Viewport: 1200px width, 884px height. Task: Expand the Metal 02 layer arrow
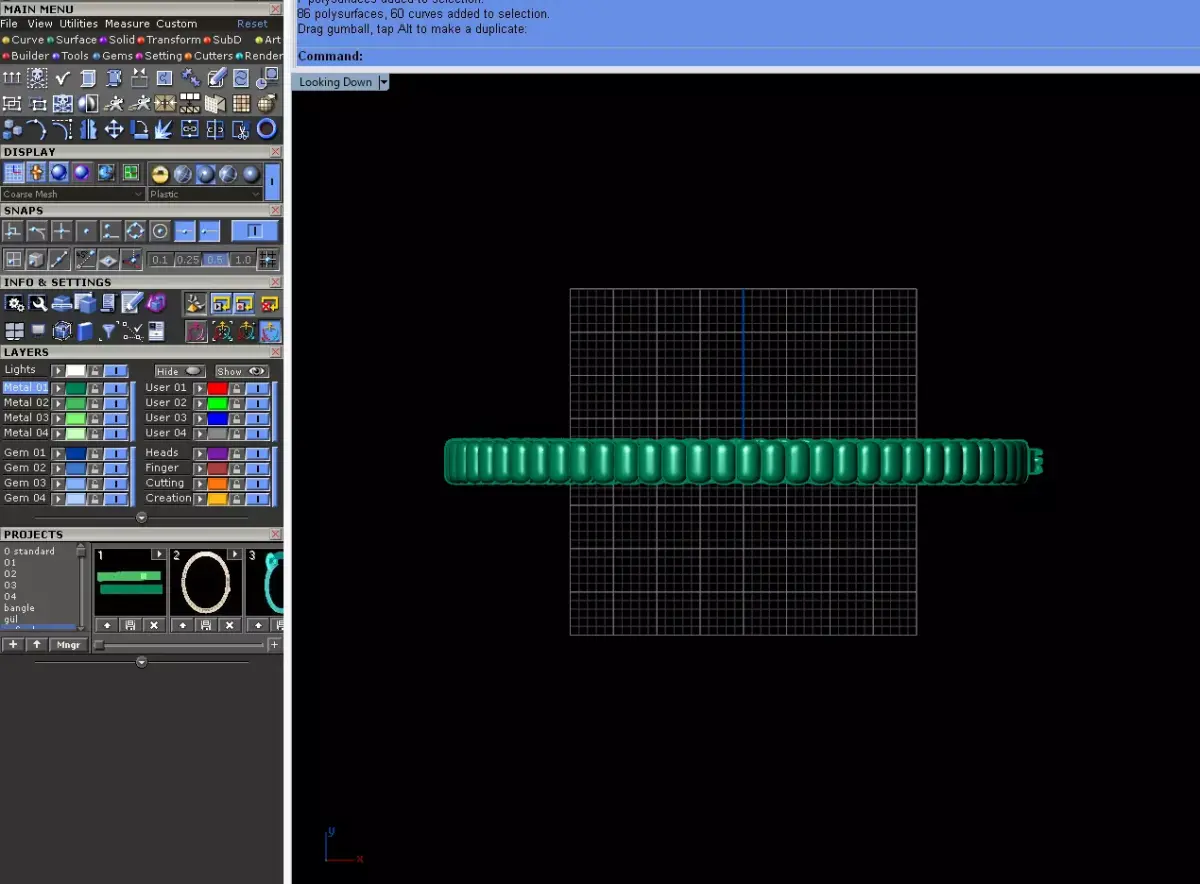(58, 403)
